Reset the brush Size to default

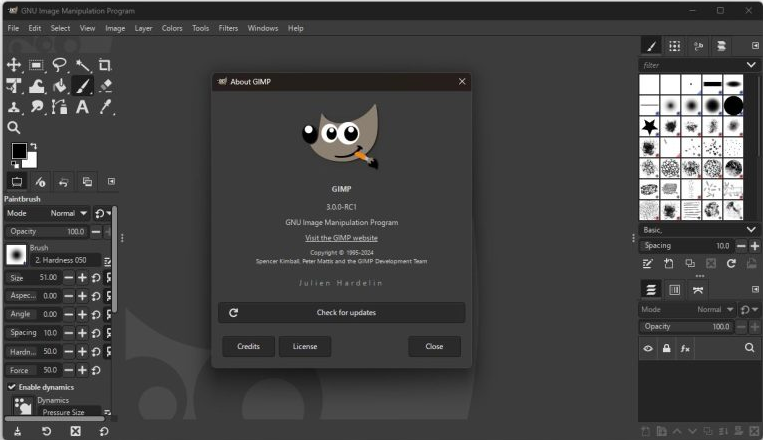pyautogui.click(x=96, y=278)
